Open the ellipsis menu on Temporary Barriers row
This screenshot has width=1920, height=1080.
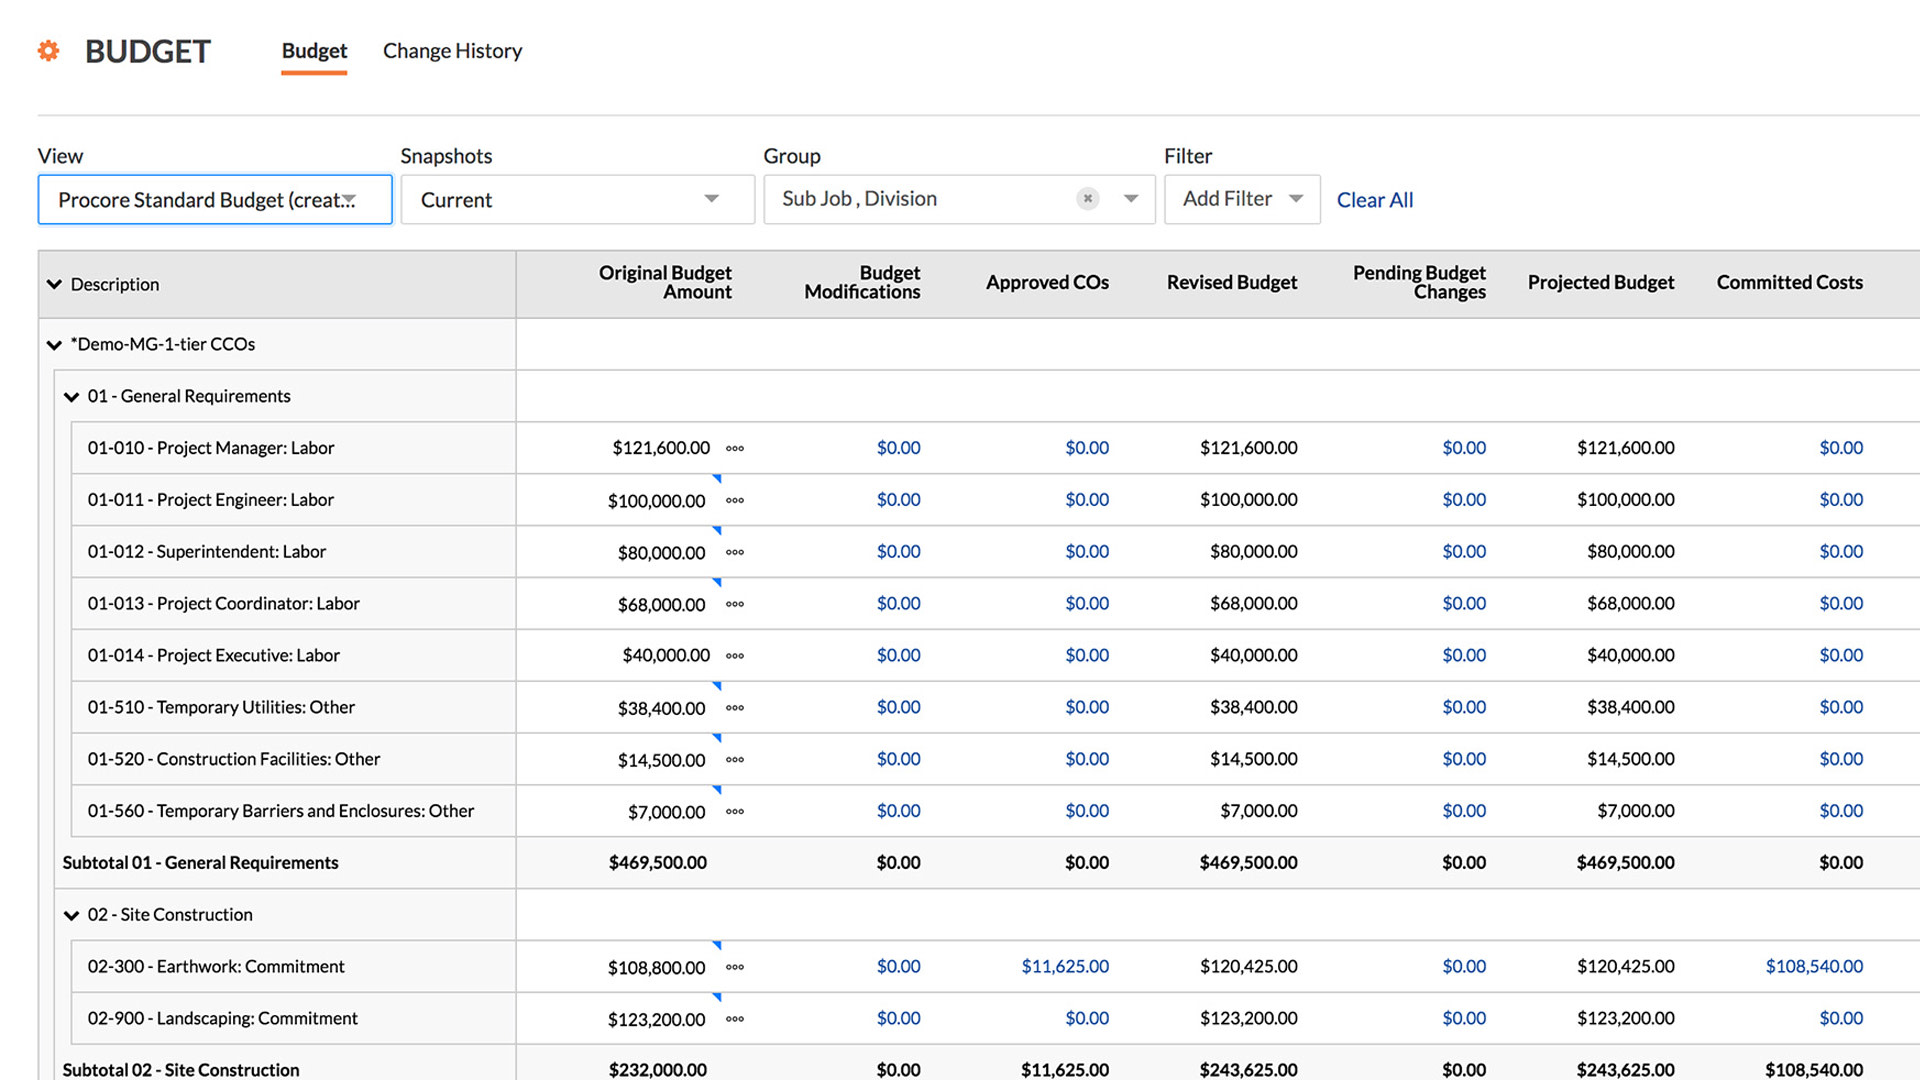coord(735,813)
